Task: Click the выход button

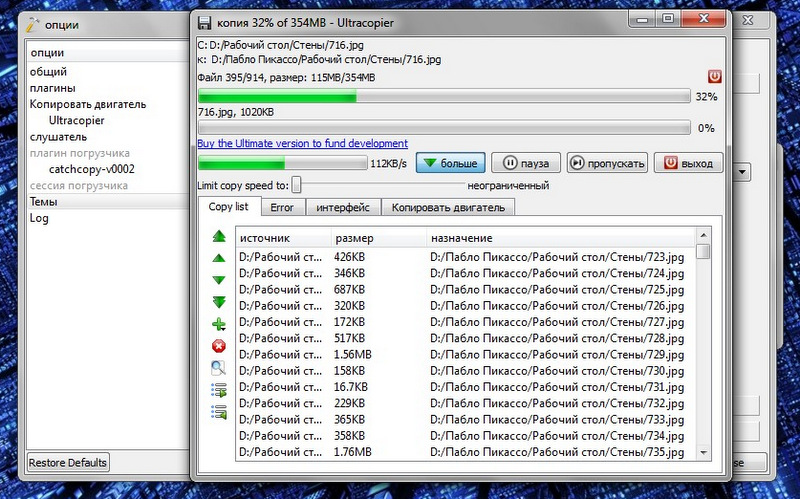Action: (688, 163)
